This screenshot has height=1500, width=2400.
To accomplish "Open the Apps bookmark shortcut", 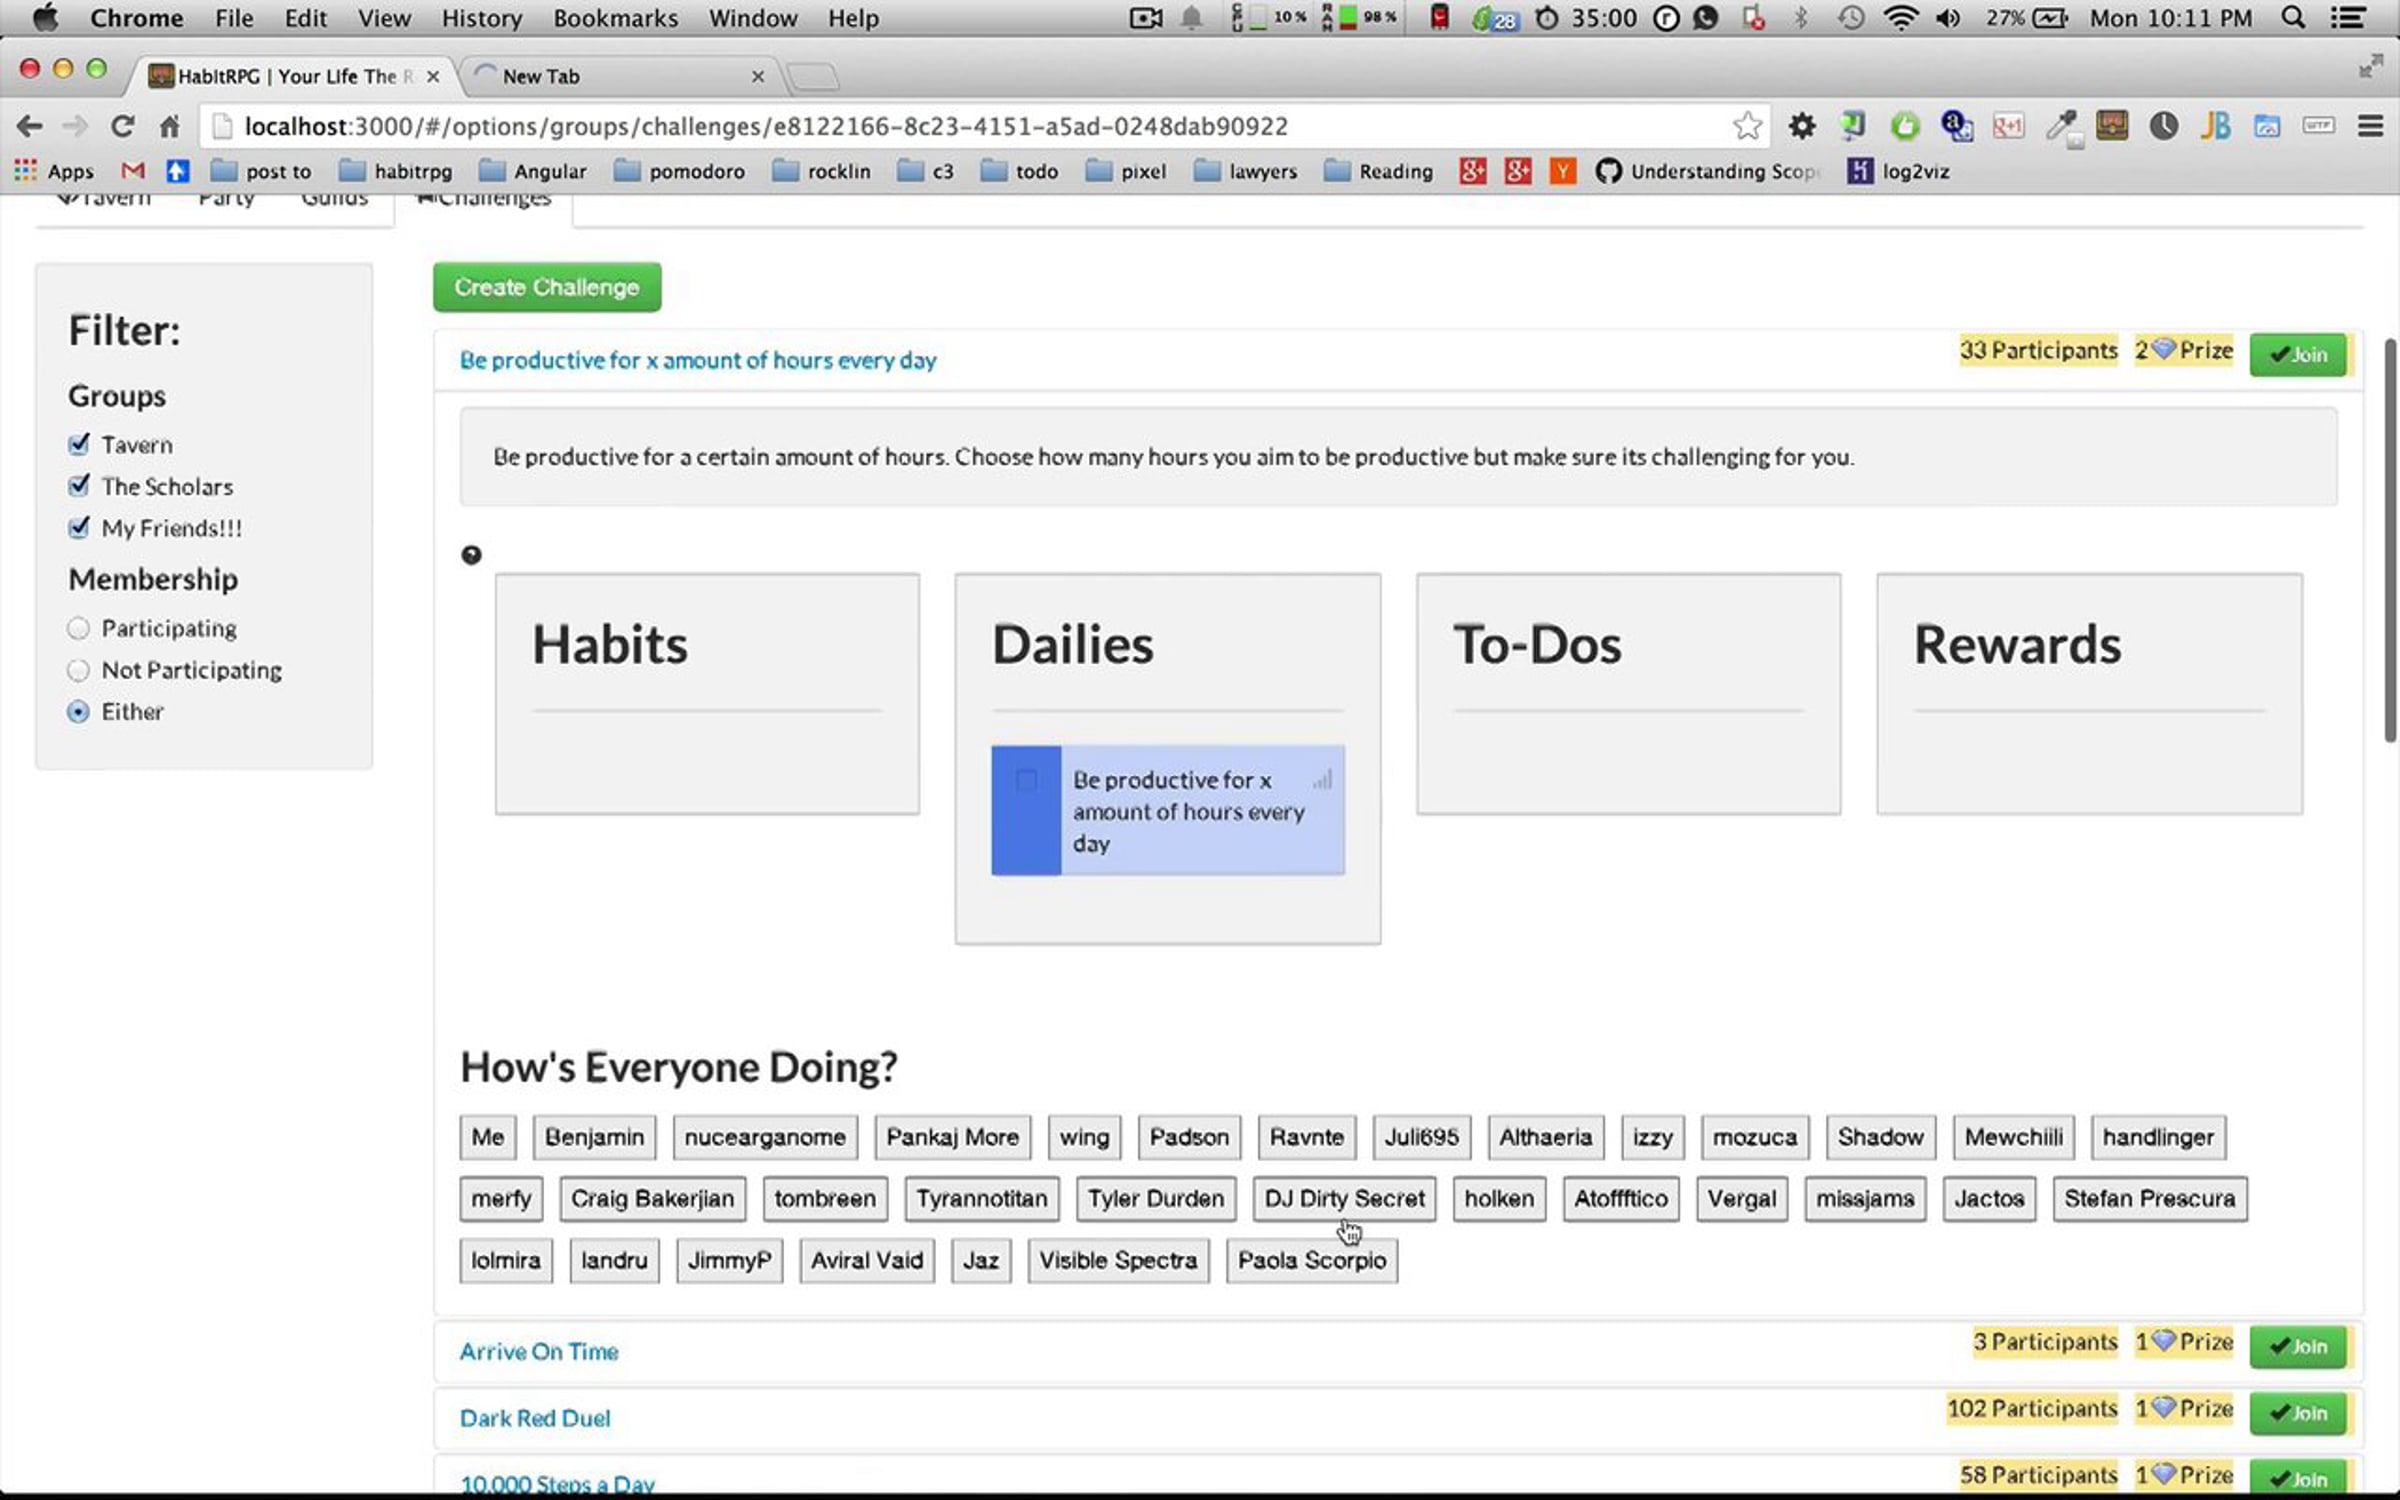I will (54, 171).
